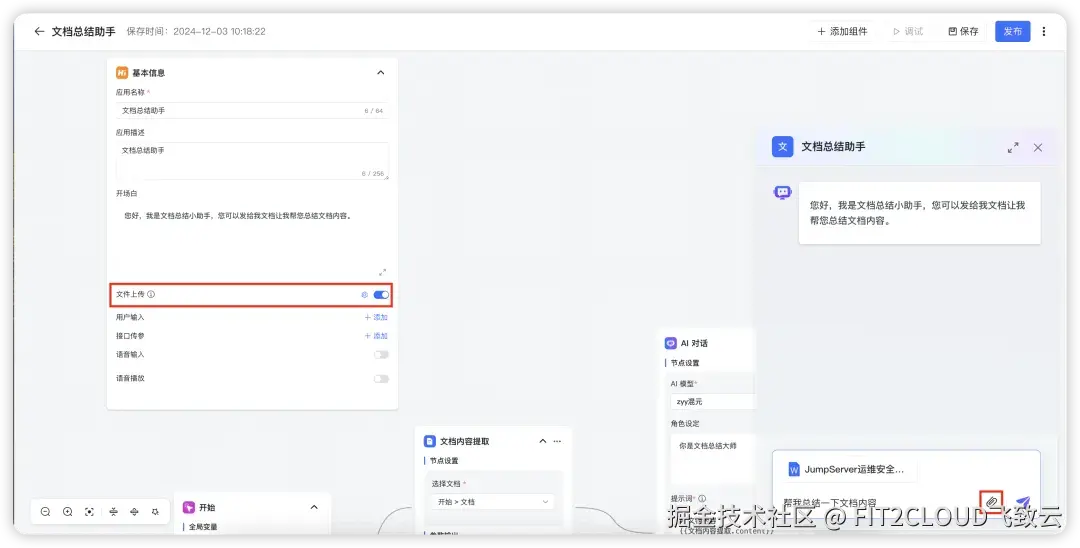Zoom in the canvas
The image size is (1080, 548).
(x=68, y=512)
